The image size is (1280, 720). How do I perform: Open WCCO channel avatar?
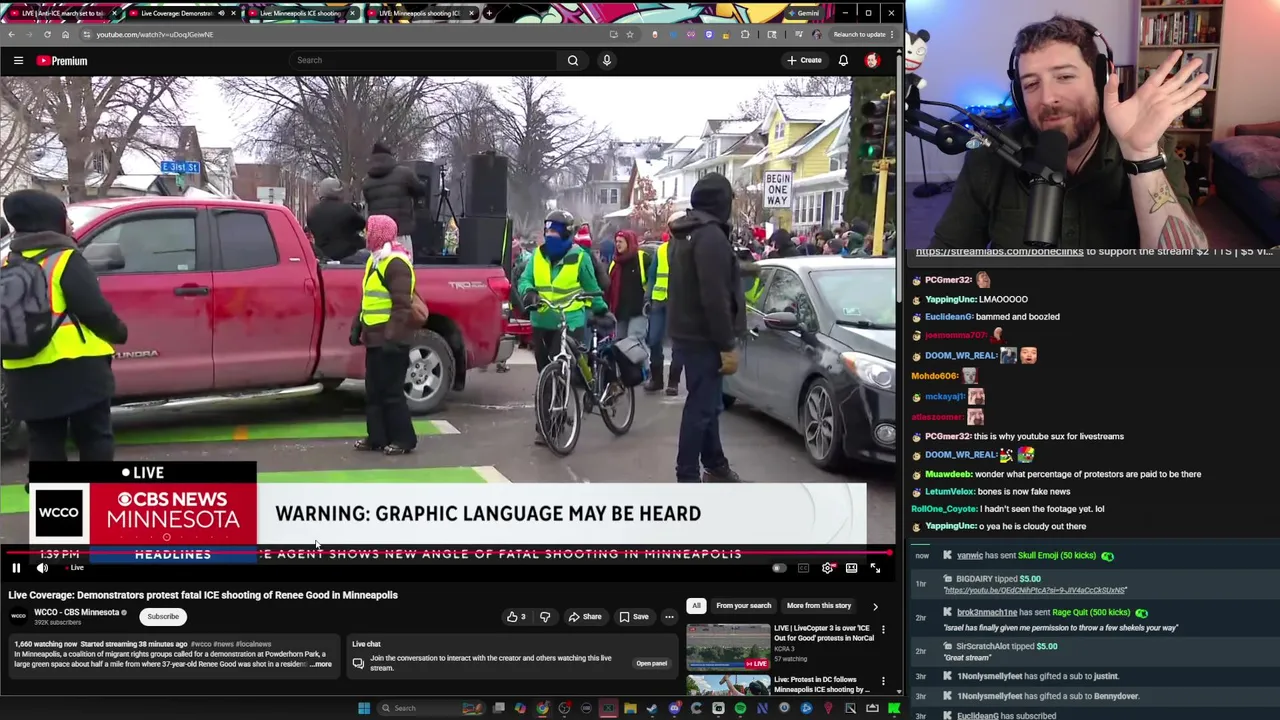point(18,616)
